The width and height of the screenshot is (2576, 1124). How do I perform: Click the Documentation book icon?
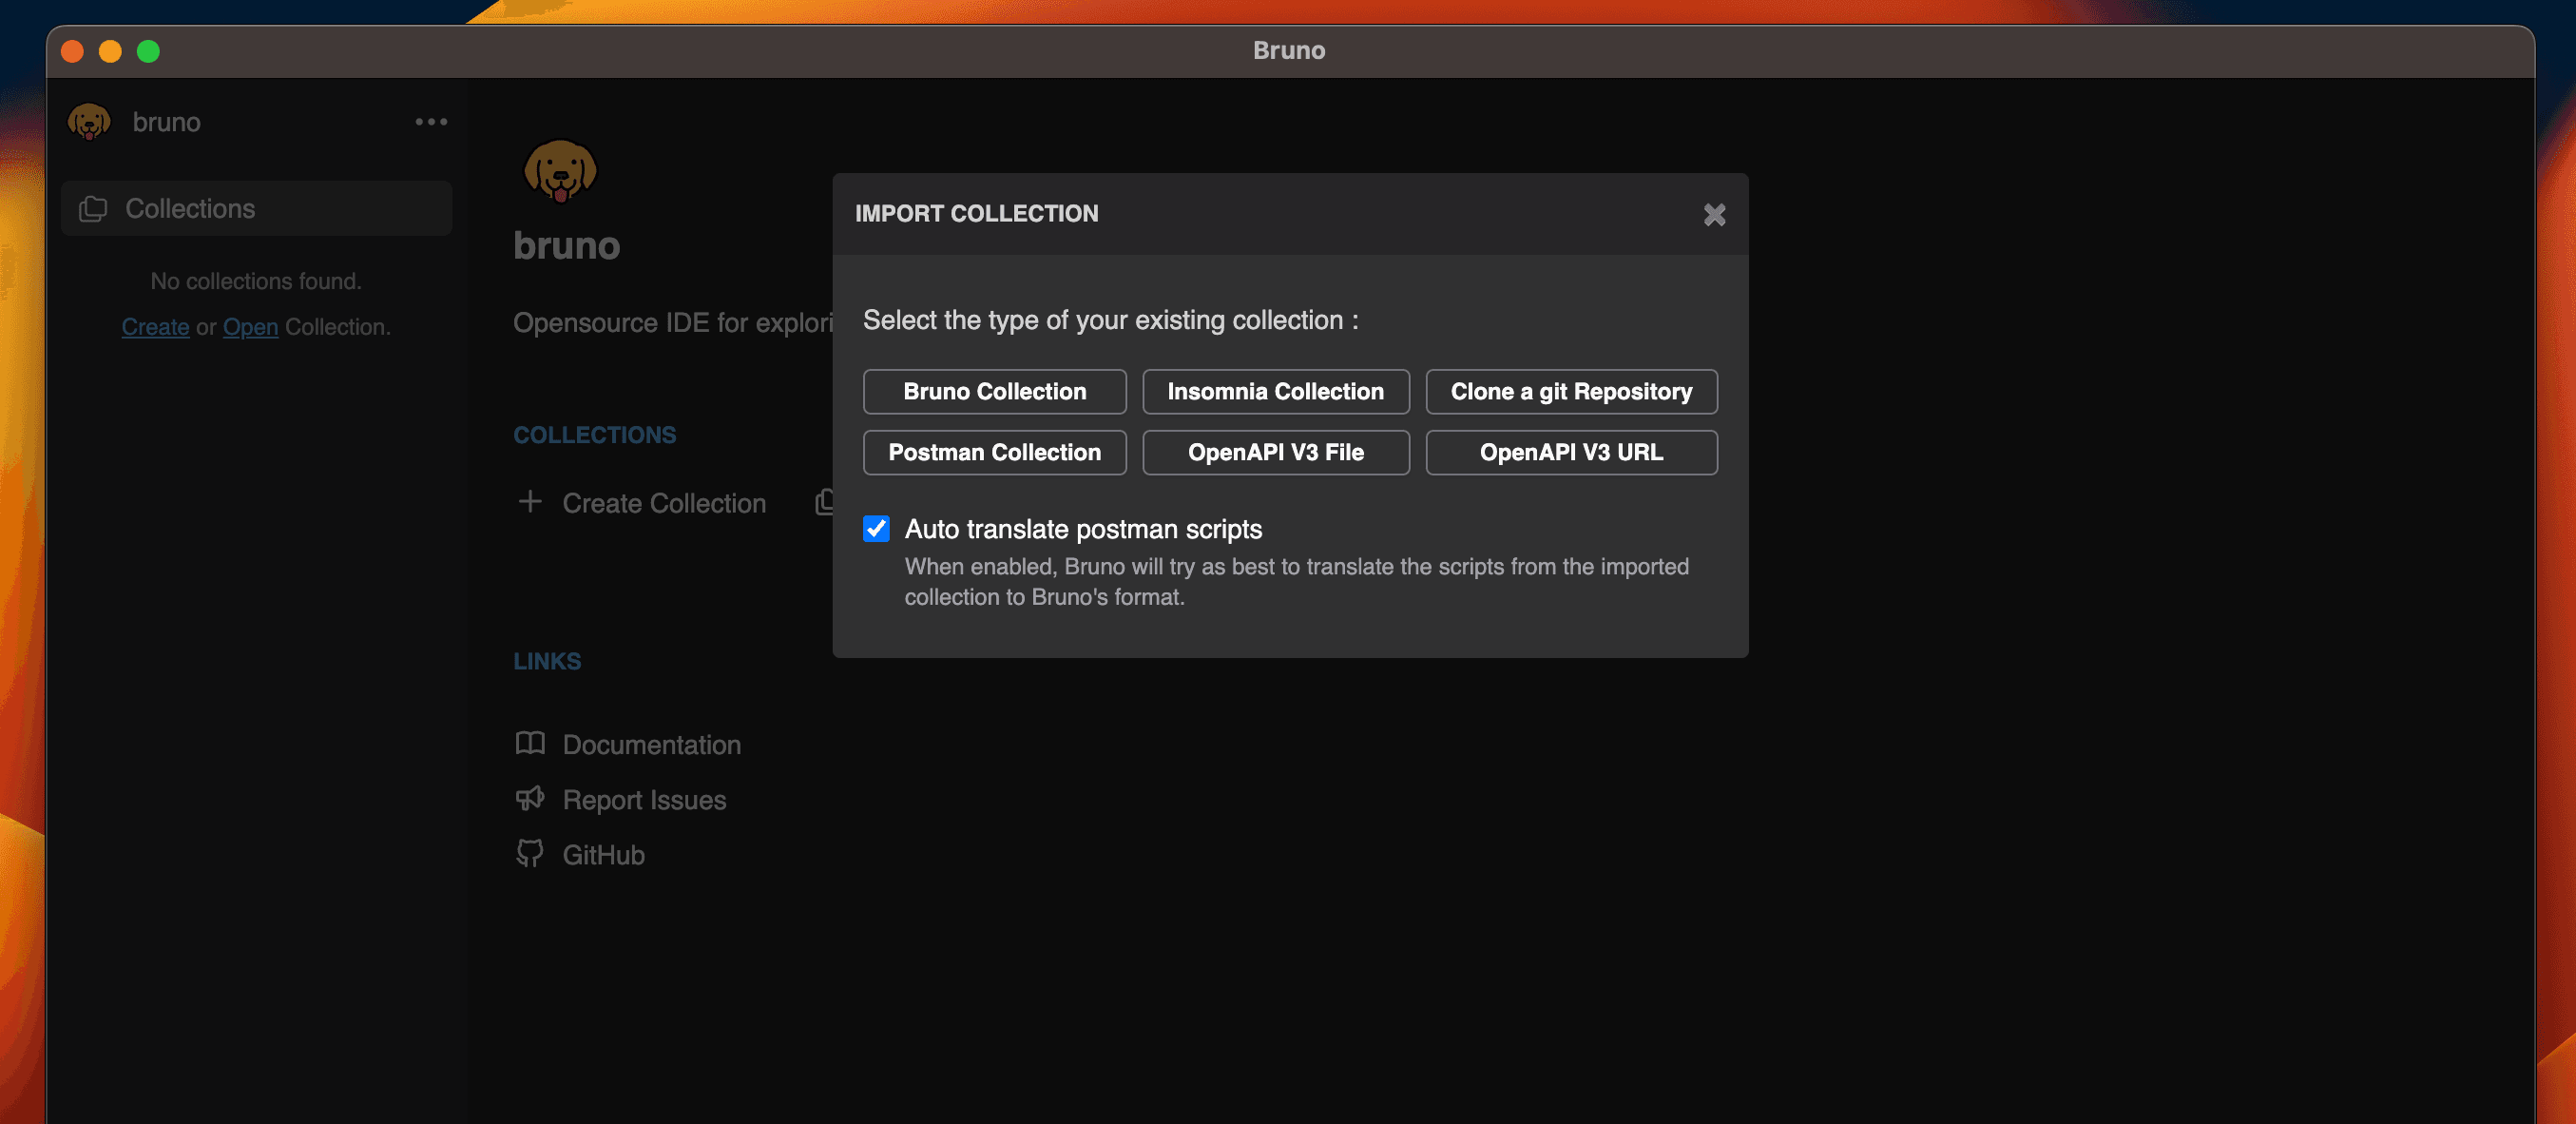[529, 743]
